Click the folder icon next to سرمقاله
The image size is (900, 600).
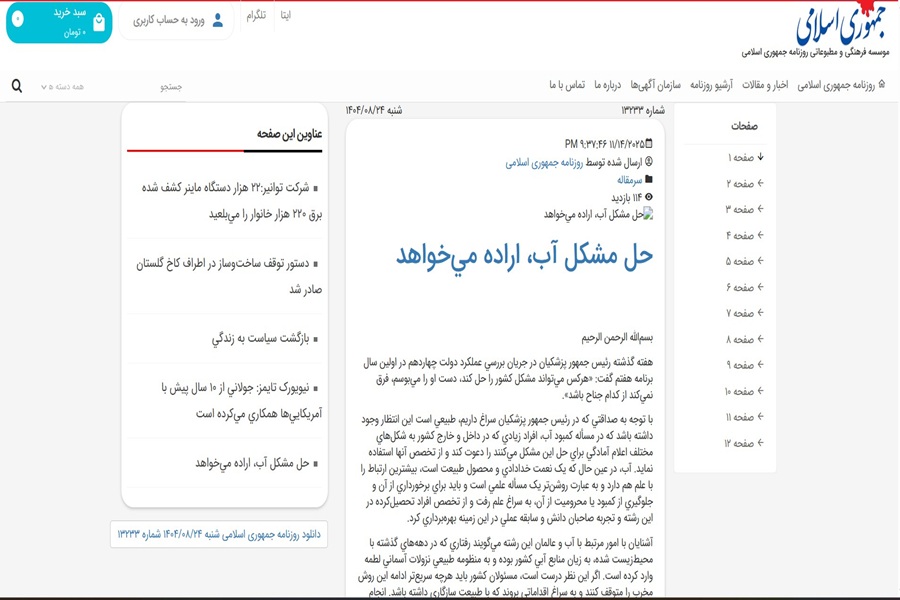point(649,180)
